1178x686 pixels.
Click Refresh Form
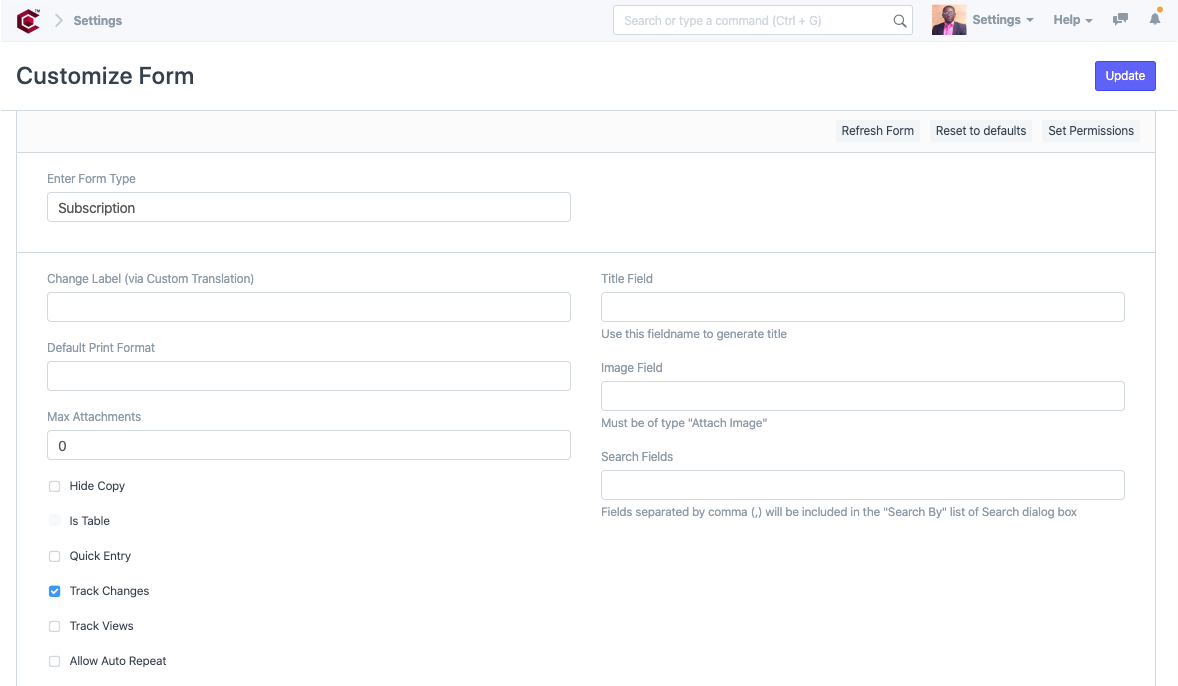(x=877, y=130)
